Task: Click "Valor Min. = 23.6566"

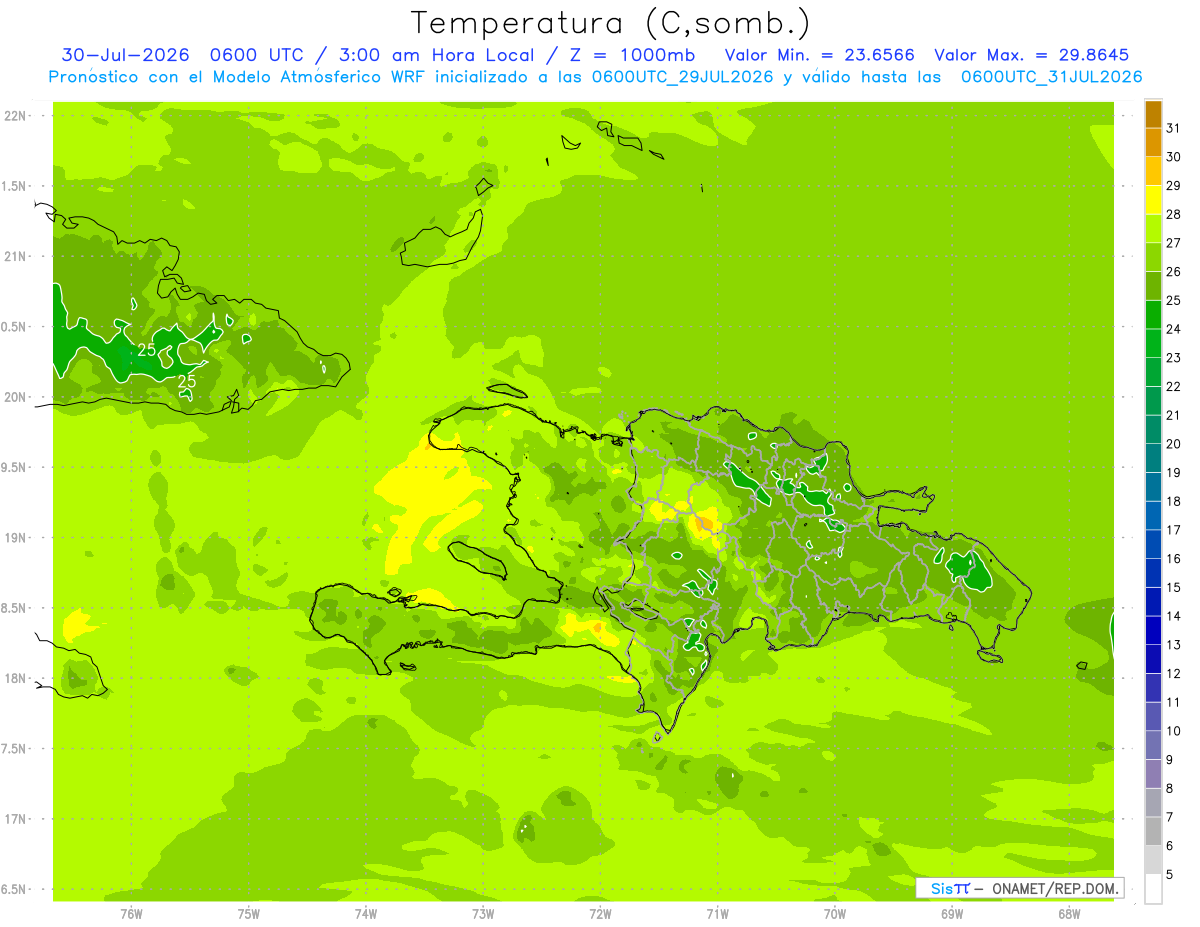Action: point(819,55)
